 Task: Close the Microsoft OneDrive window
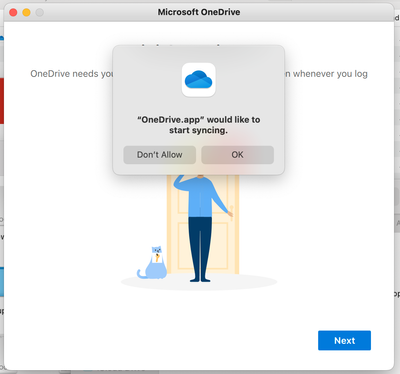pyautogui.click(x=13, y=13)
